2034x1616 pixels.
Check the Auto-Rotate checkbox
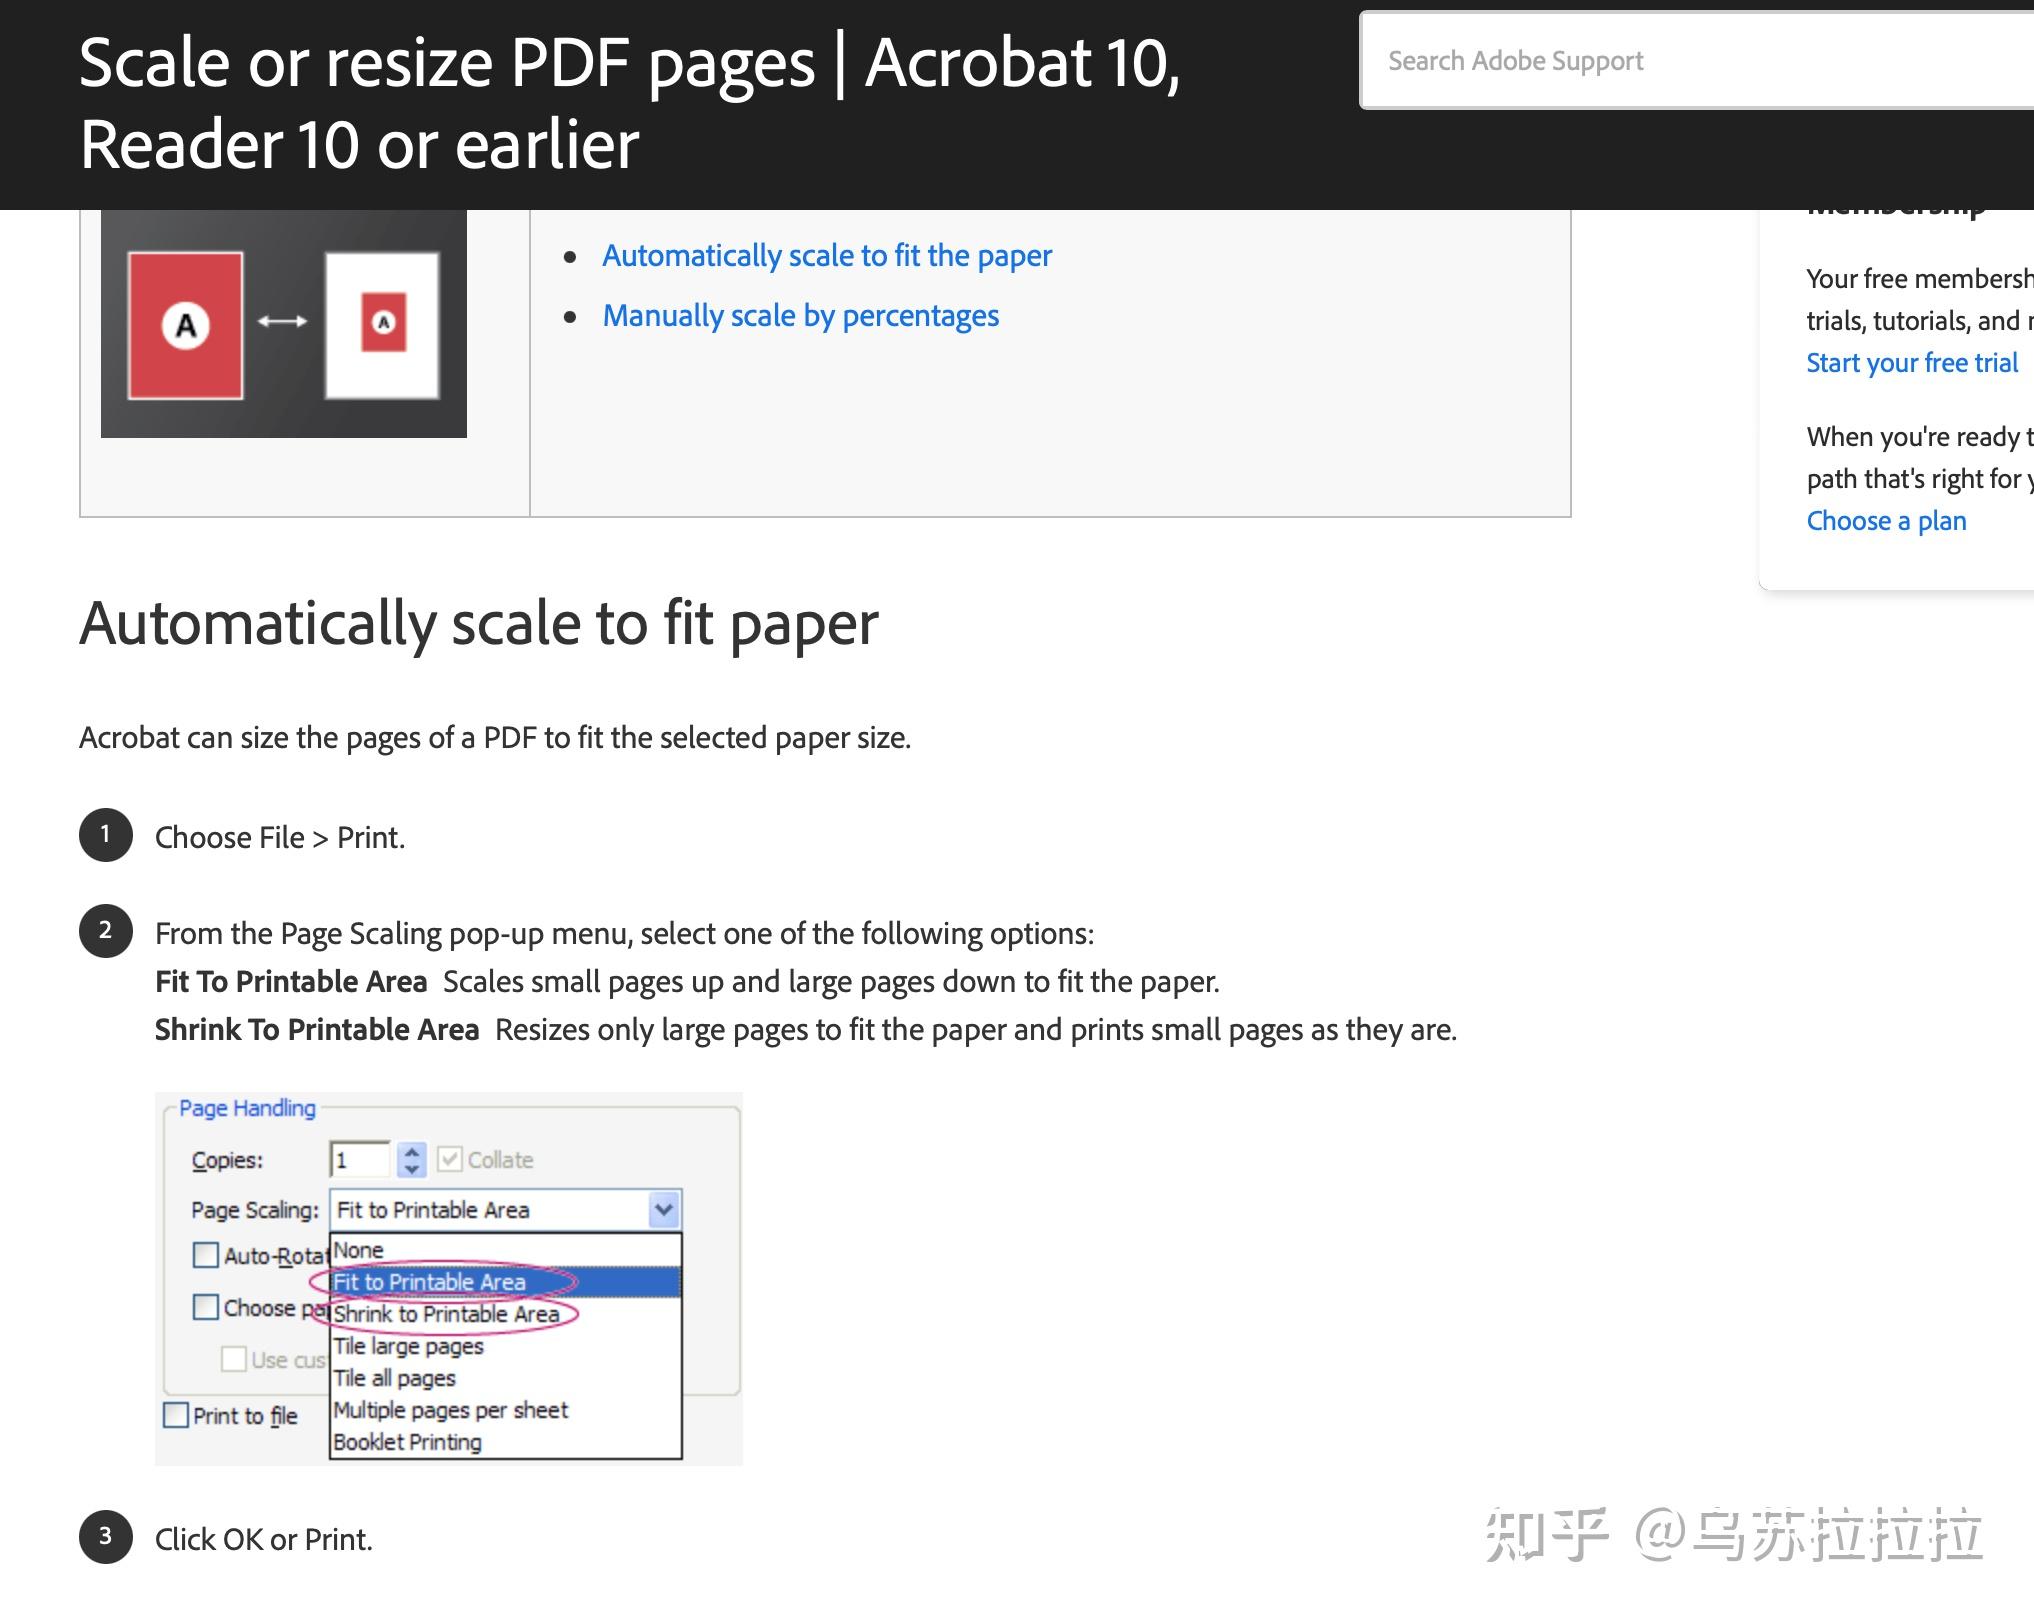click(x=207, y=1253)
